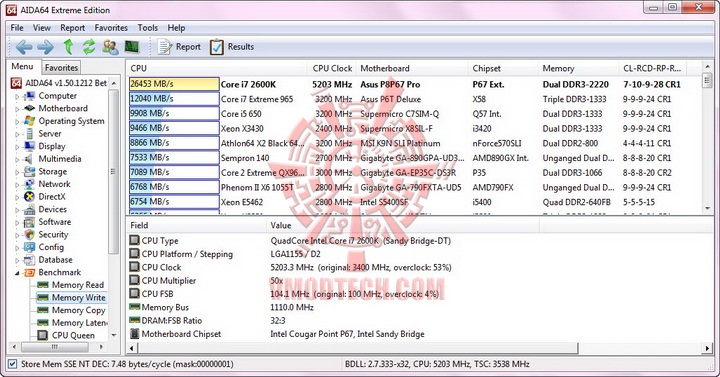Select Computer in the tree
The width and height of the screenshot is (720, 377).
point(57,96)
